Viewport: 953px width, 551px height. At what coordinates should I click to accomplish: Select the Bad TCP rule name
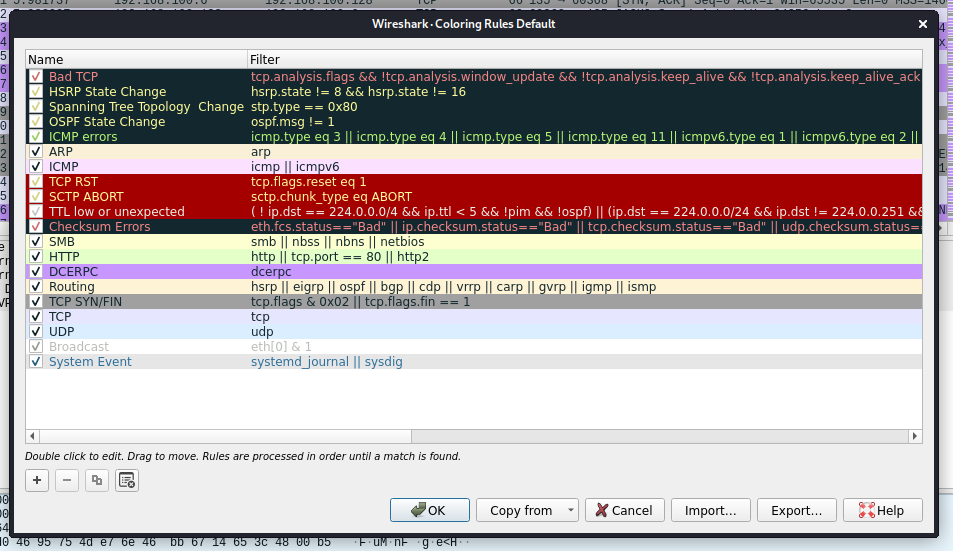[73, 77]
